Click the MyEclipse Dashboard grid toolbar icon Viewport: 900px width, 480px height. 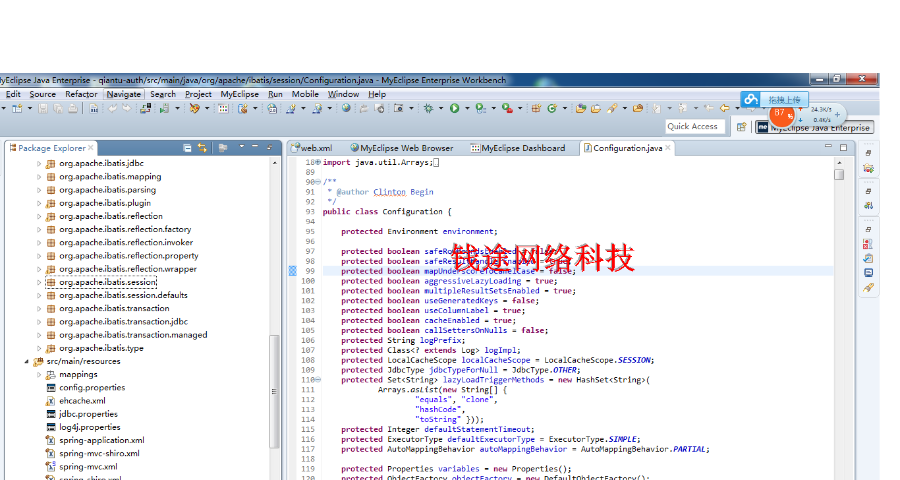(223, 108)
